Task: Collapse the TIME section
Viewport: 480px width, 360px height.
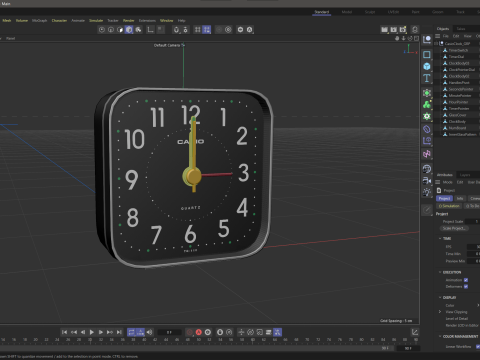Action: 440,238
